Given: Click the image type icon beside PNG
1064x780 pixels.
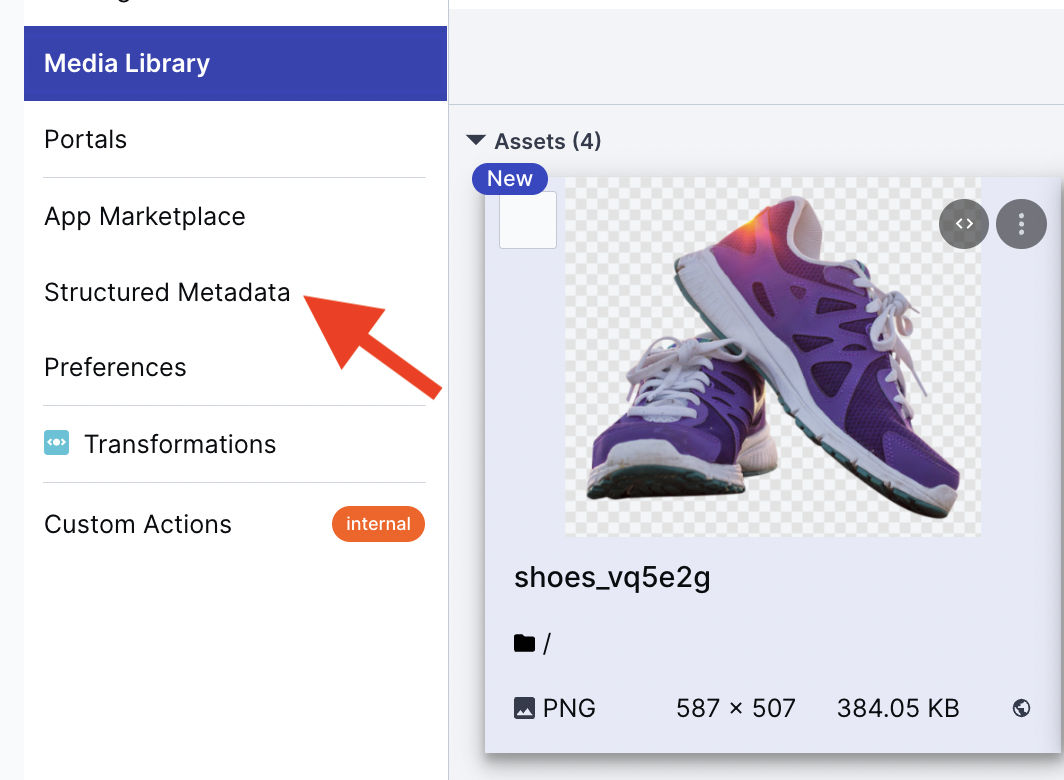Looking at the screenshot, I should point(524,709).
